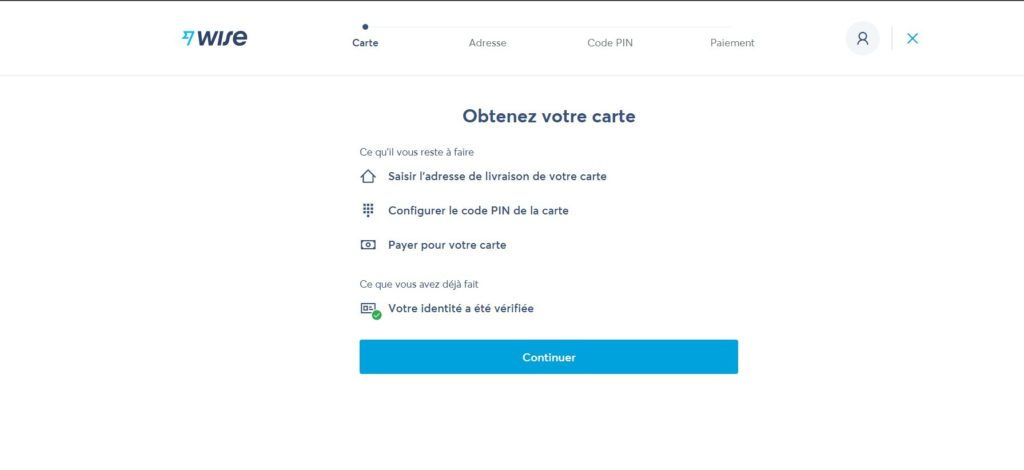Click the step progress bar line
1024x470 pixels.
pyautogui.click(x=550, y=27)
